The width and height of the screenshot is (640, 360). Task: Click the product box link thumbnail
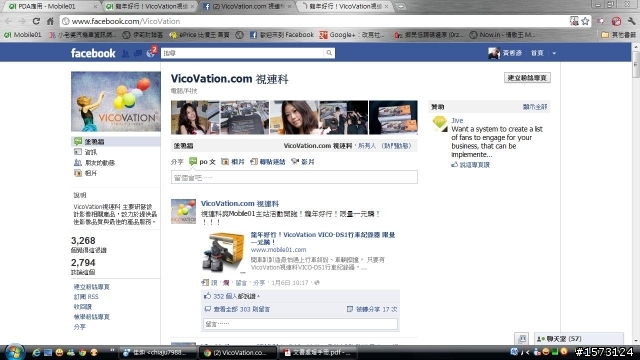point(224,253)
